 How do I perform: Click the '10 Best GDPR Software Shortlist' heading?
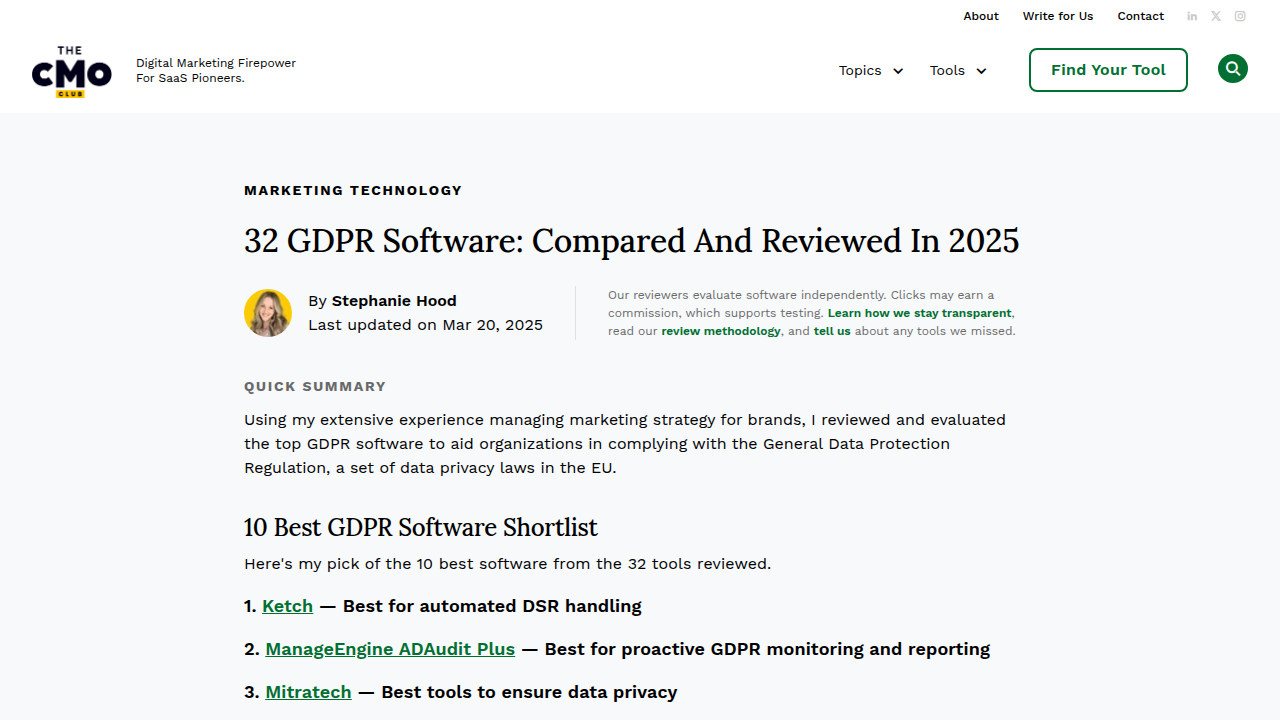click(x=421, y=527)
